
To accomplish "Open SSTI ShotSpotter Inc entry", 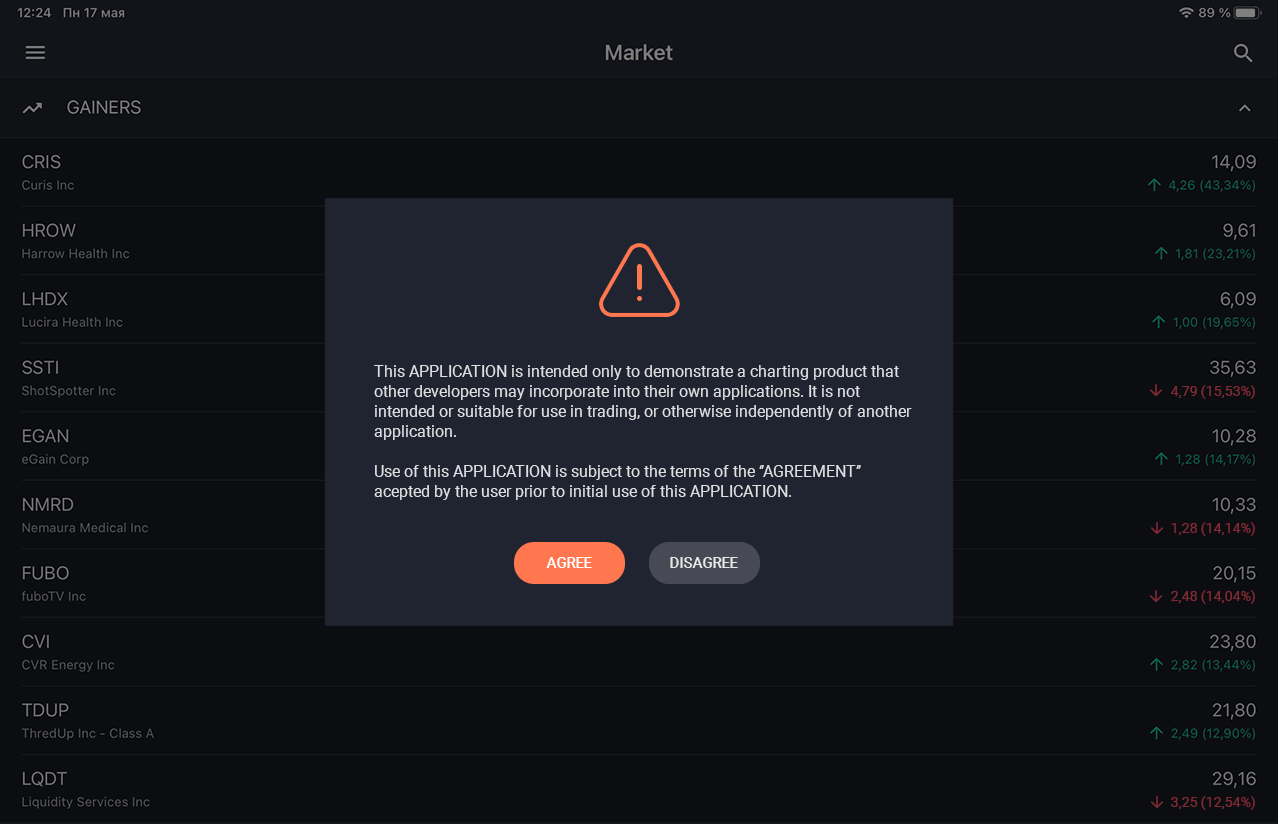I will point(639,378).
